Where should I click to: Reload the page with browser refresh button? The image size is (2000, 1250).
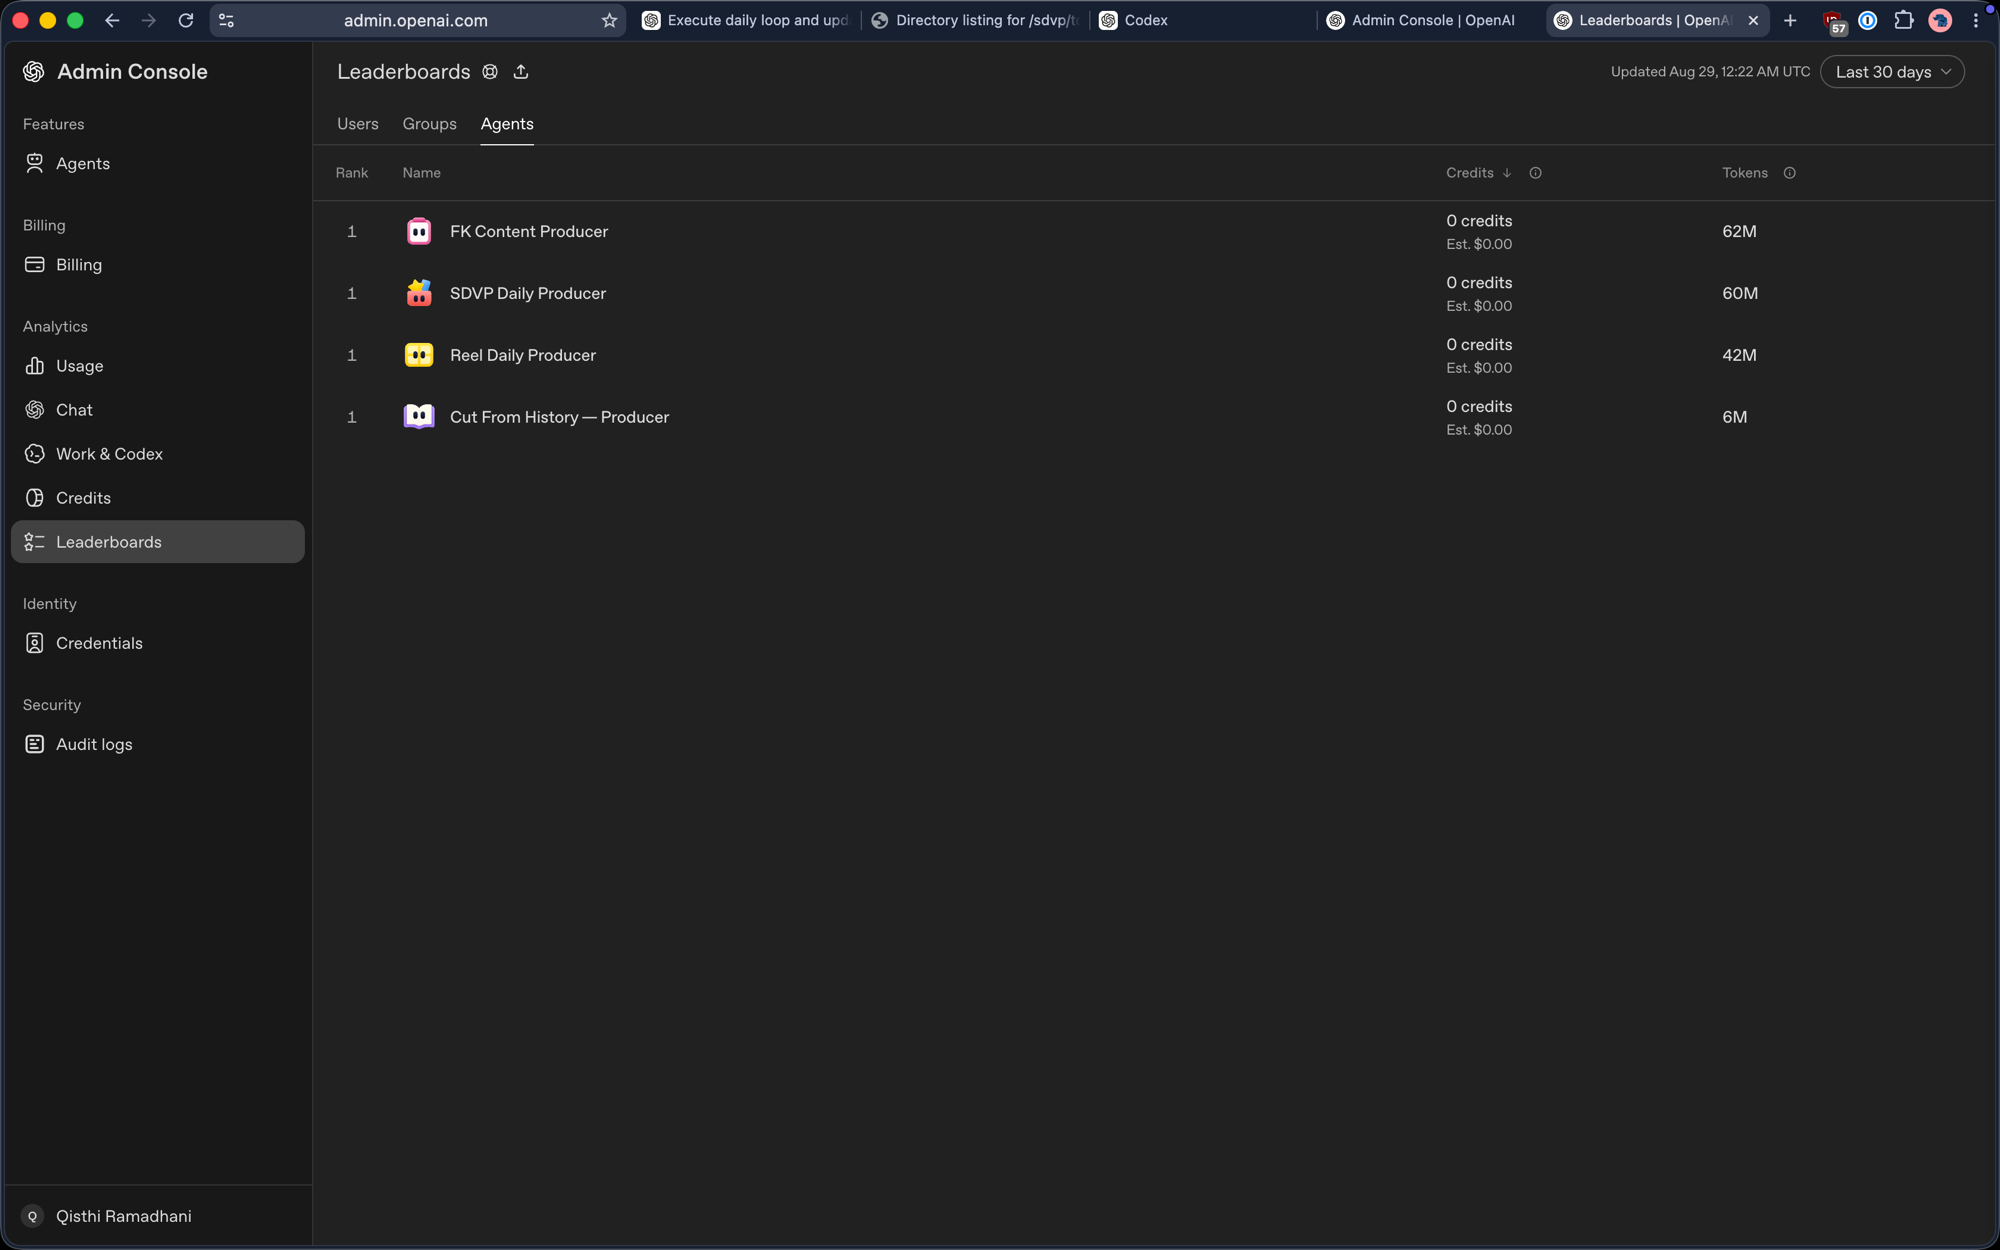tap(186, 20)
